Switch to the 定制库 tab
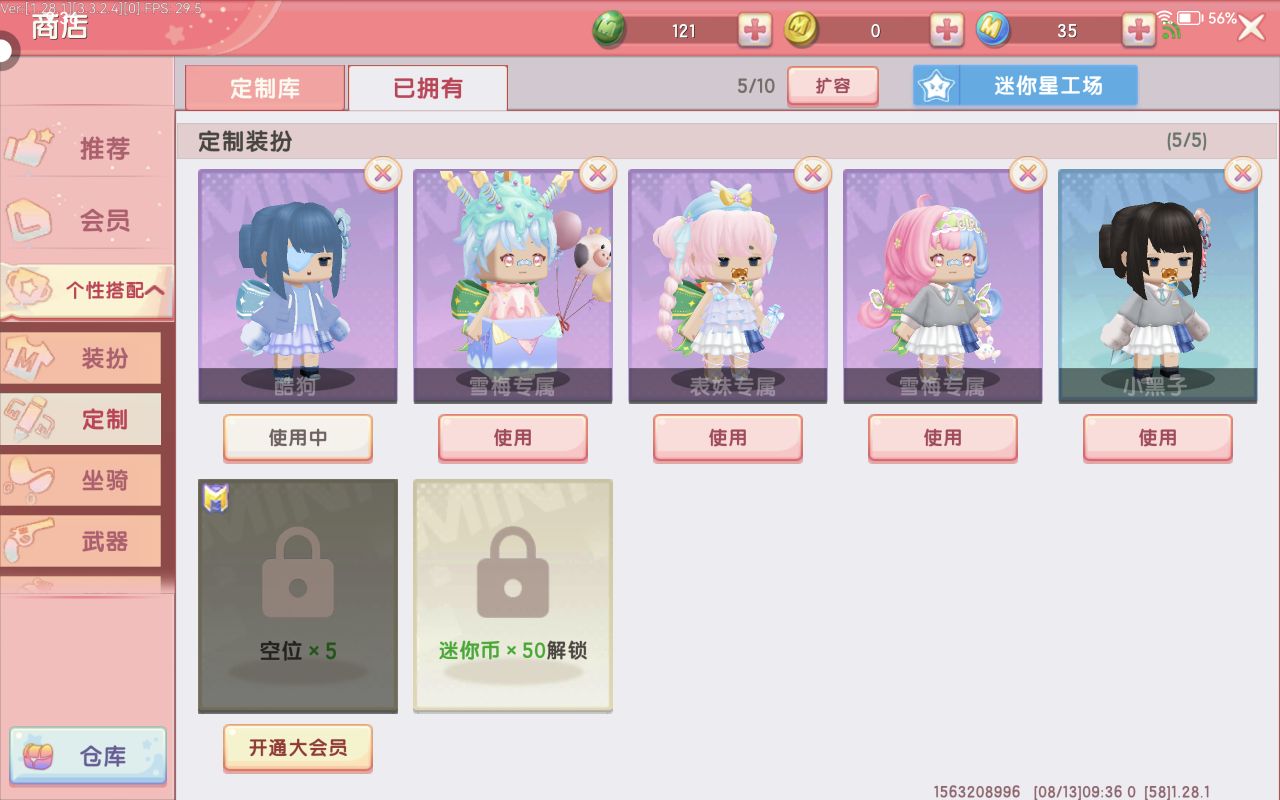The height and width of the screenshot is (800, 1280). point(265,88)
